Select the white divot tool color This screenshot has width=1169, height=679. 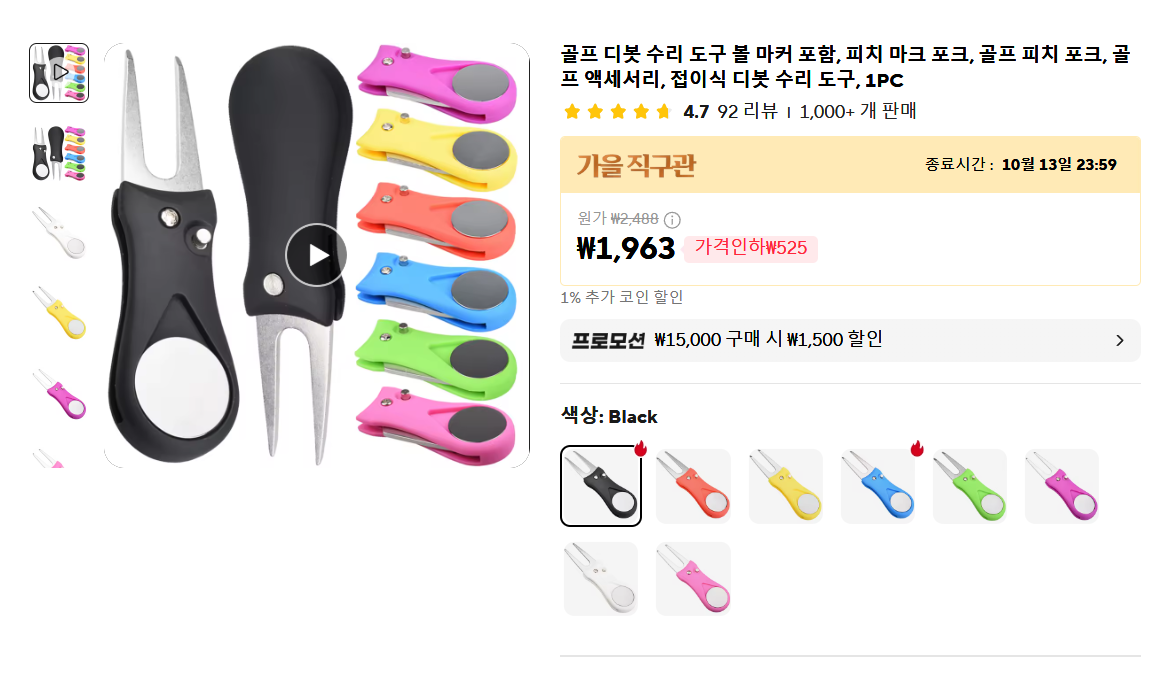pyautogui.click(x=601, y=578)
